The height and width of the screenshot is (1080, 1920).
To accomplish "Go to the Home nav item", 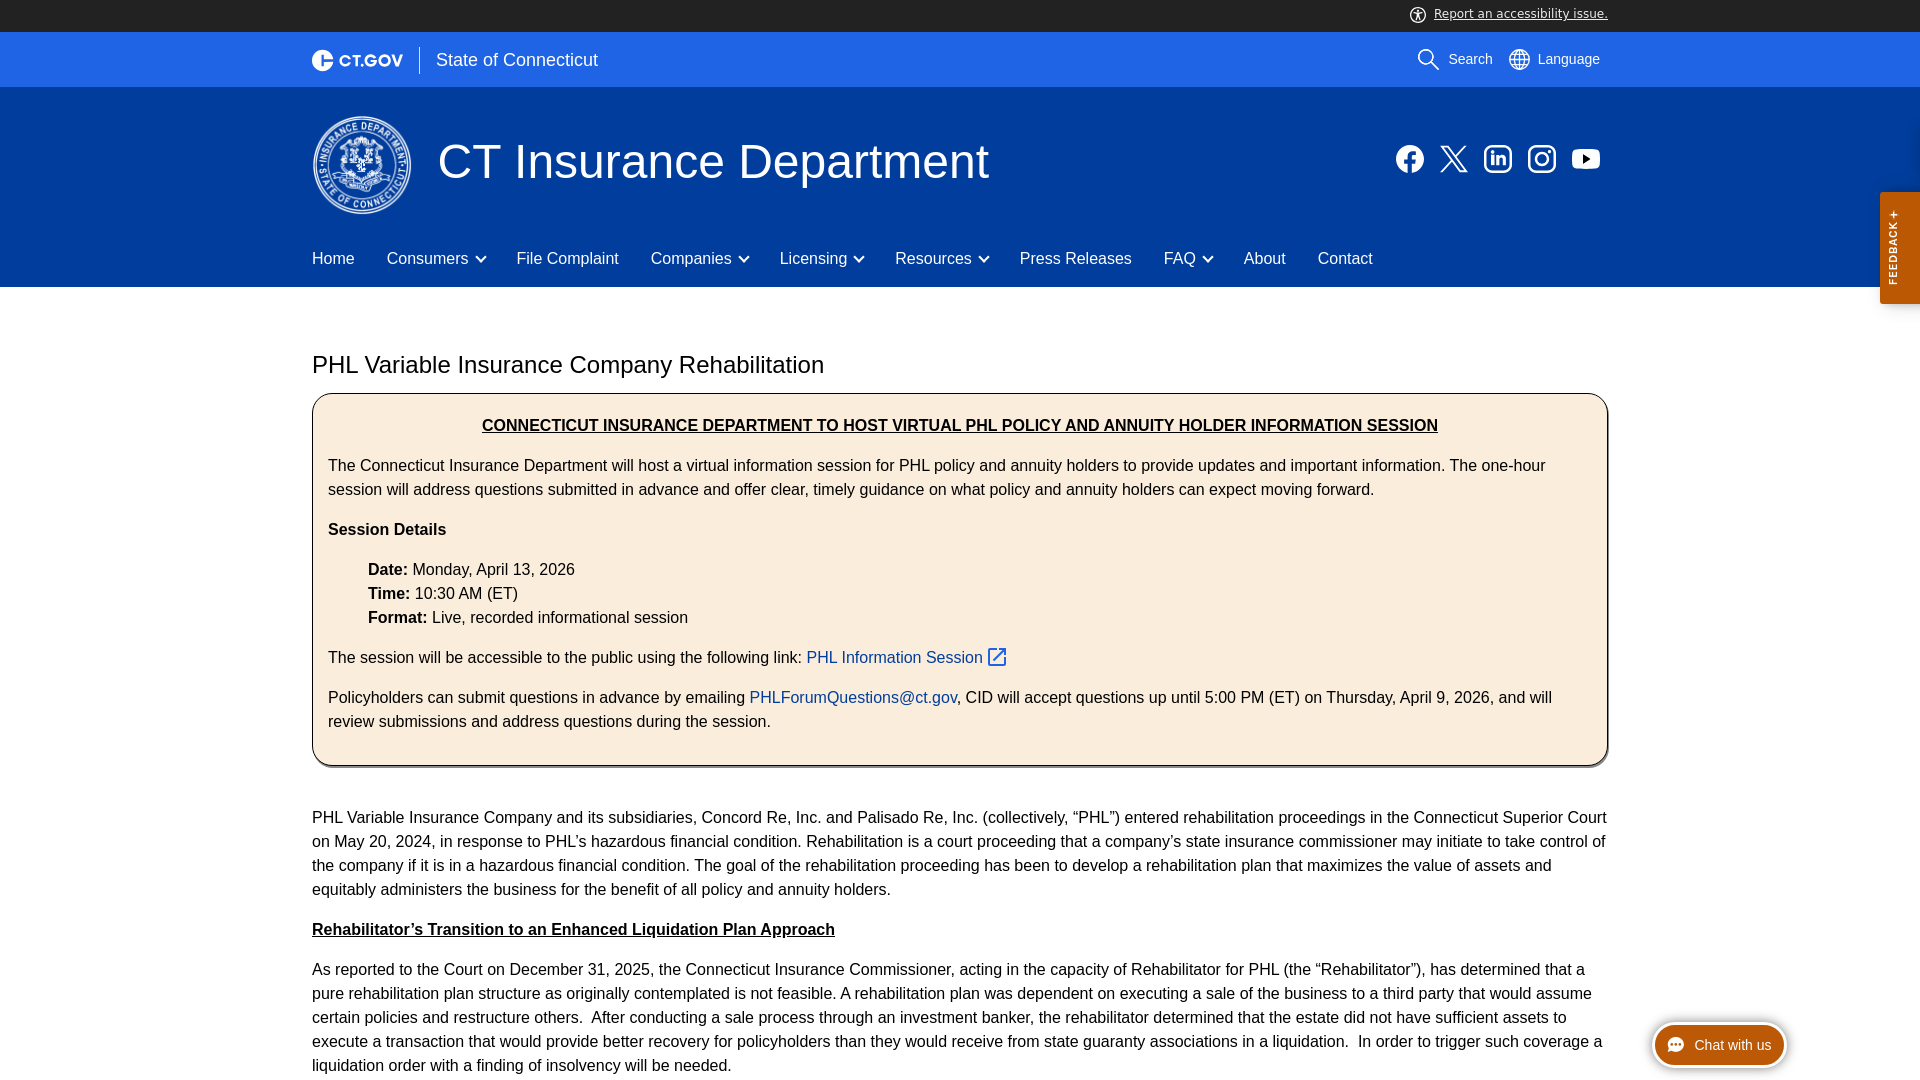I will coord(333,259).
